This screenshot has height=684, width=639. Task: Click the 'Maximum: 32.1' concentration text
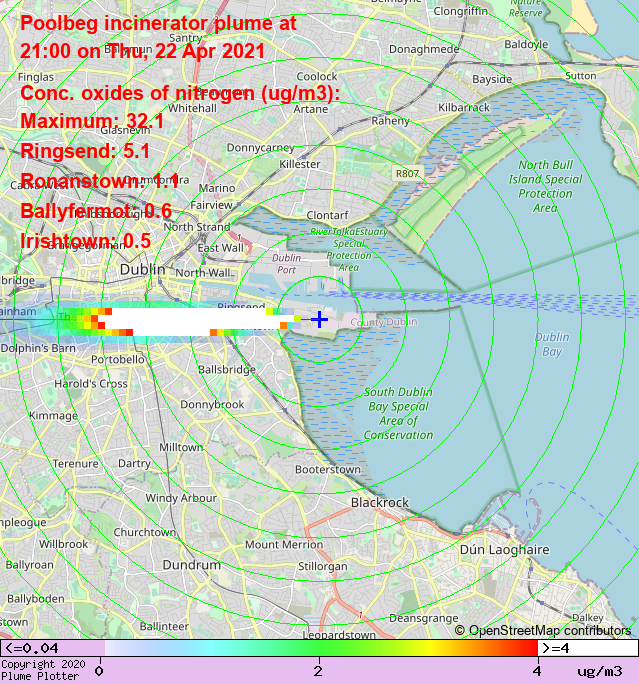(92, 121)
